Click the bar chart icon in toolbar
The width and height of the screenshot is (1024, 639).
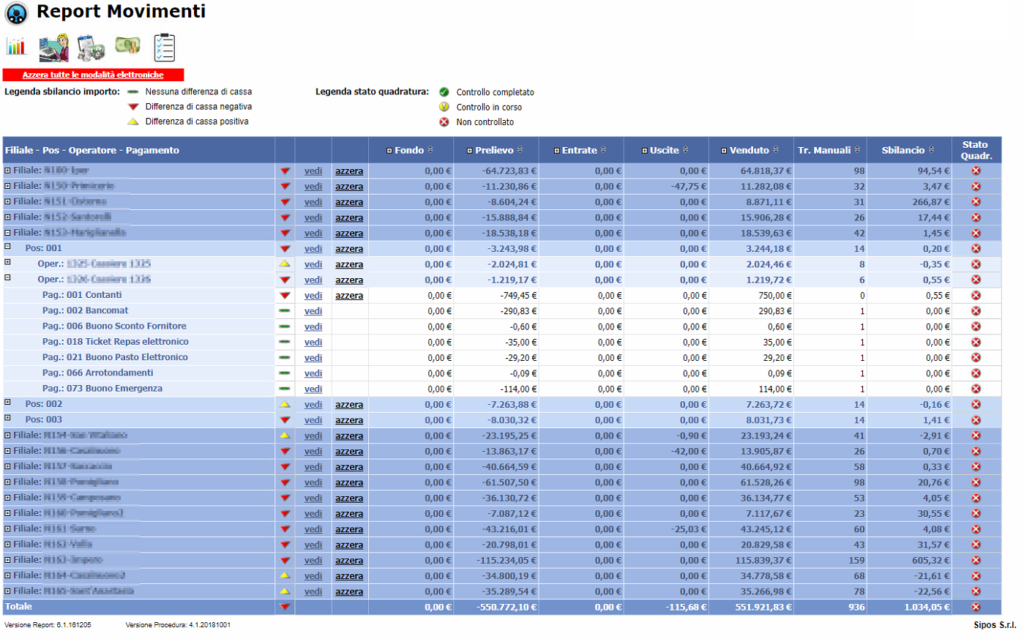click(x=15, y=47)
